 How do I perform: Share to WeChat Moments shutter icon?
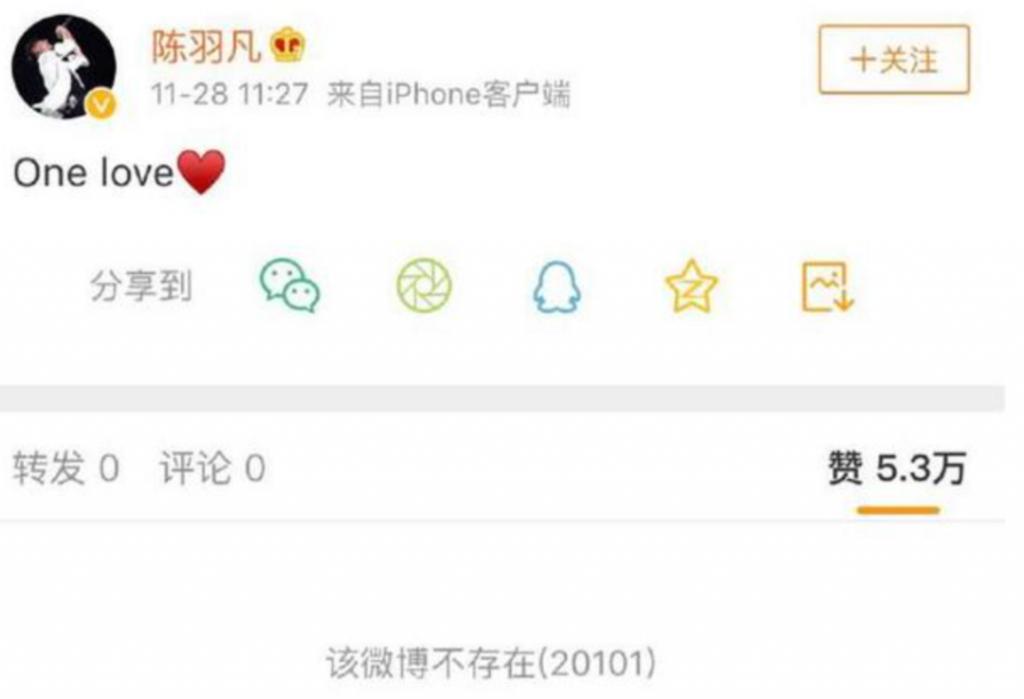[x=424, y=285]
